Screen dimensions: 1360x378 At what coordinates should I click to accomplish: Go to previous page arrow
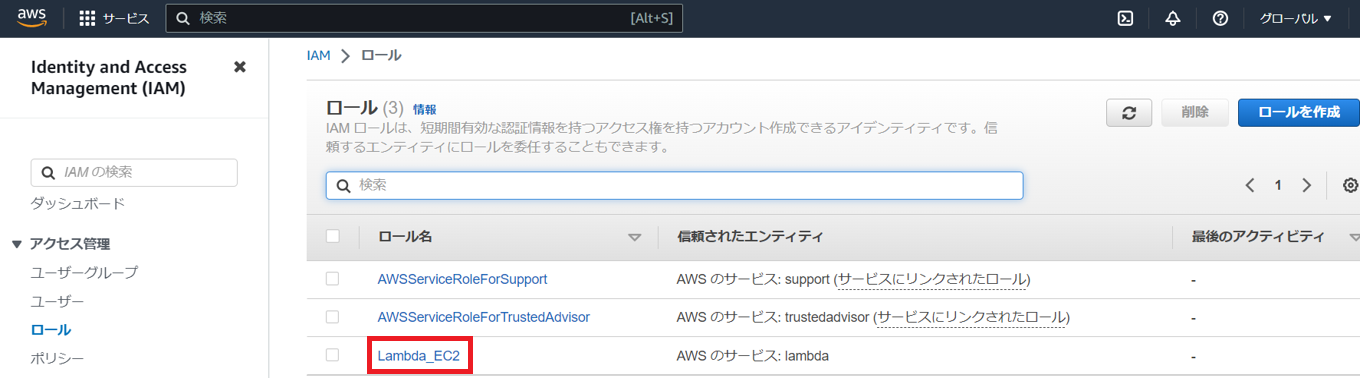pyautogui.click(x=1250, y=185)
